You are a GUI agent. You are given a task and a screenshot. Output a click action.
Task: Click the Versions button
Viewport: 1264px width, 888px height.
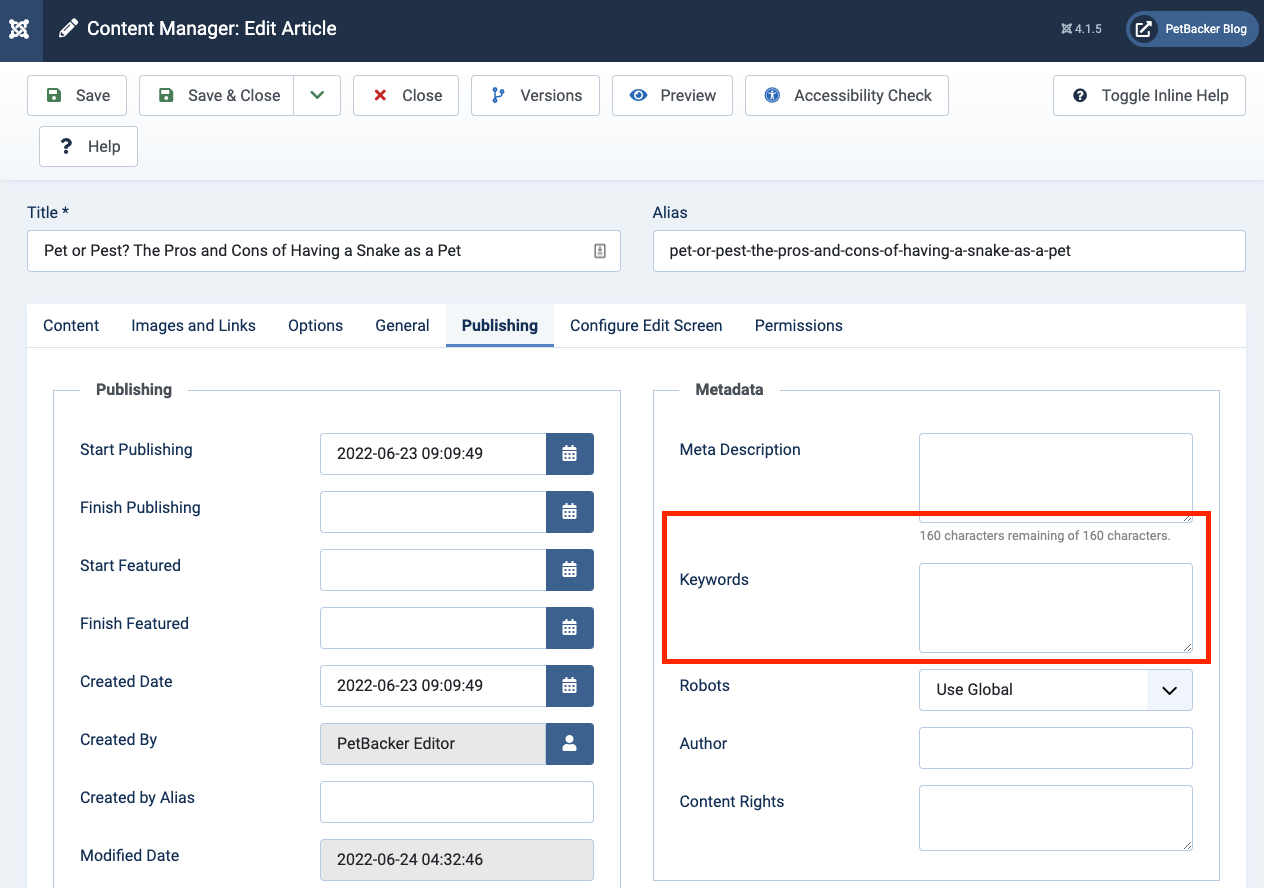536,95
